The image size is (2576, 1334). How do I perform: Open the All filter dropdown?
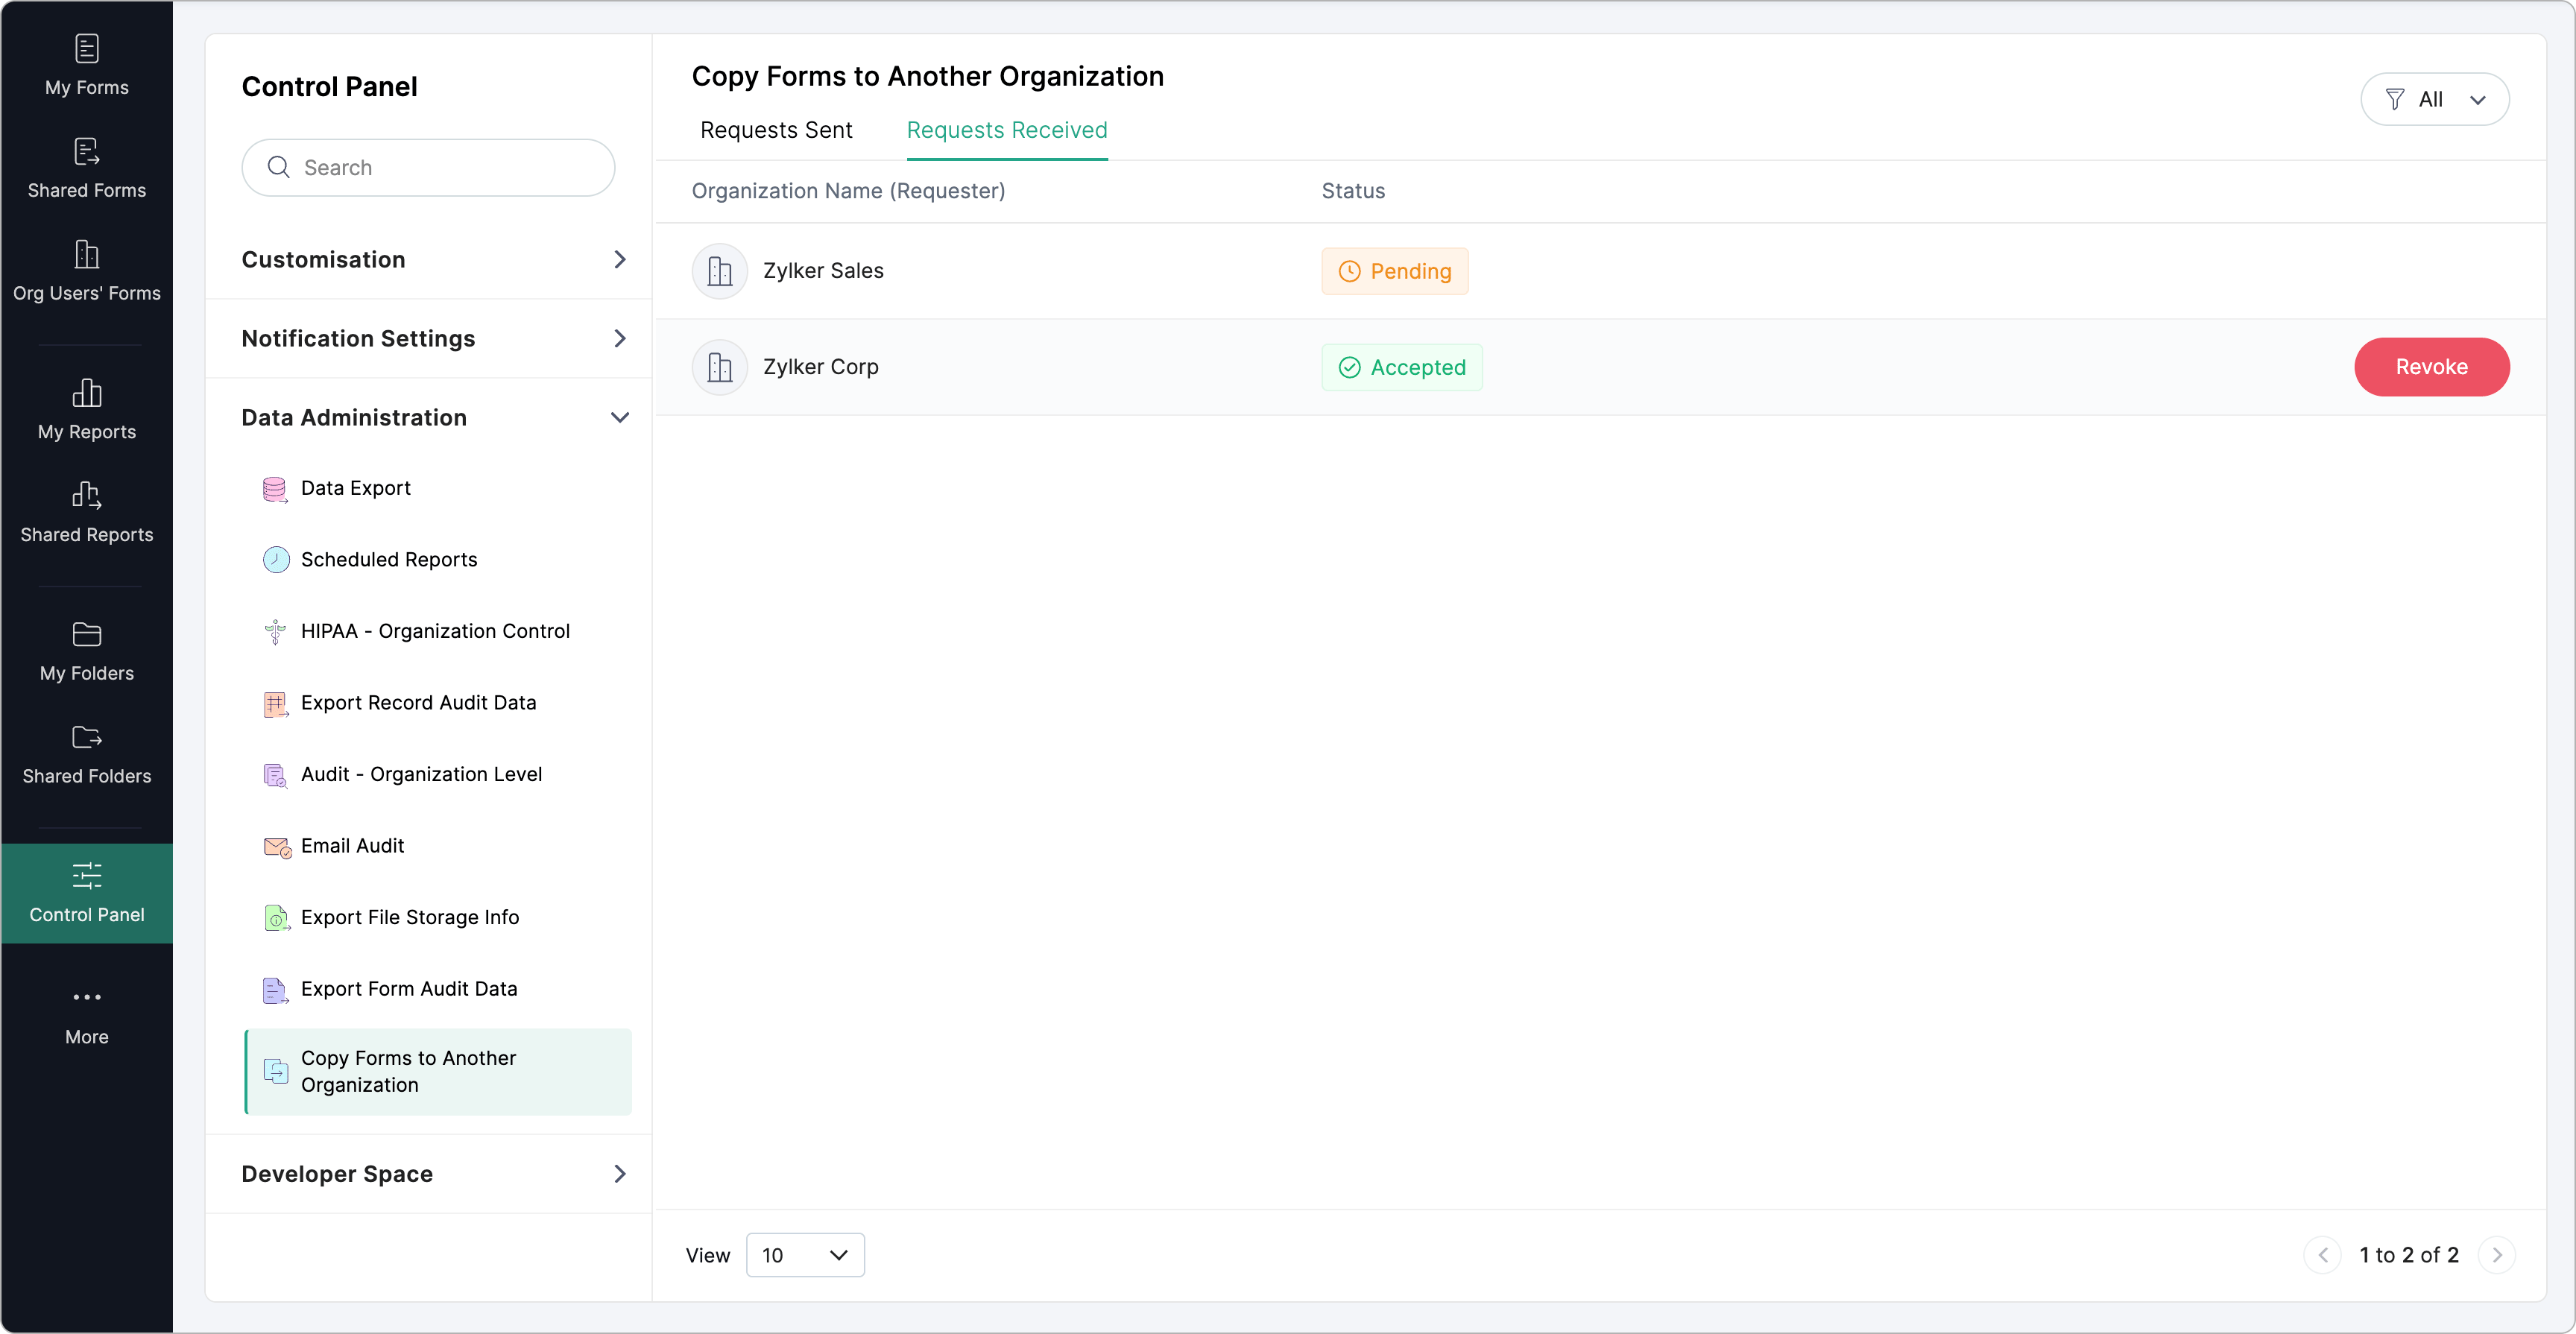point(2434,99)
